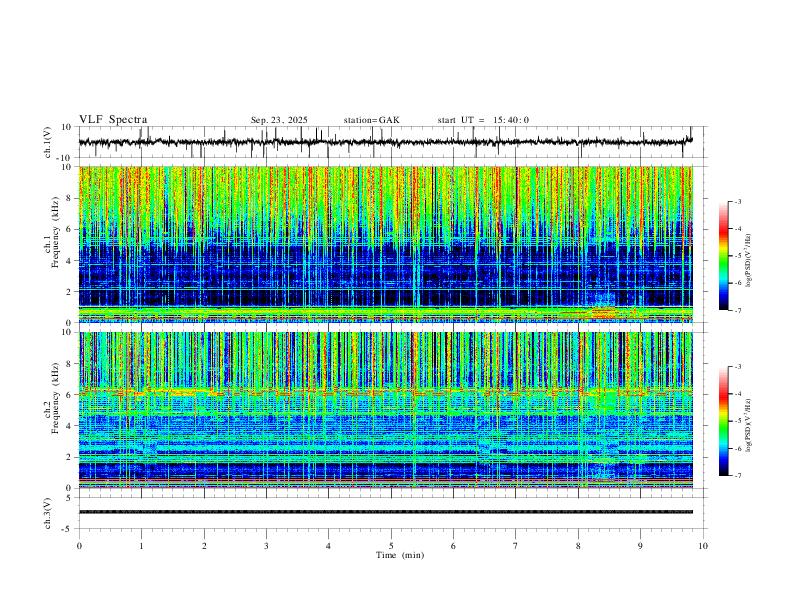Click the "-5" tick on ch.2 colorbar
Image resolution: width=792 pixels, height=612 pixels.
pyautogui.click(x=737, y=421)
